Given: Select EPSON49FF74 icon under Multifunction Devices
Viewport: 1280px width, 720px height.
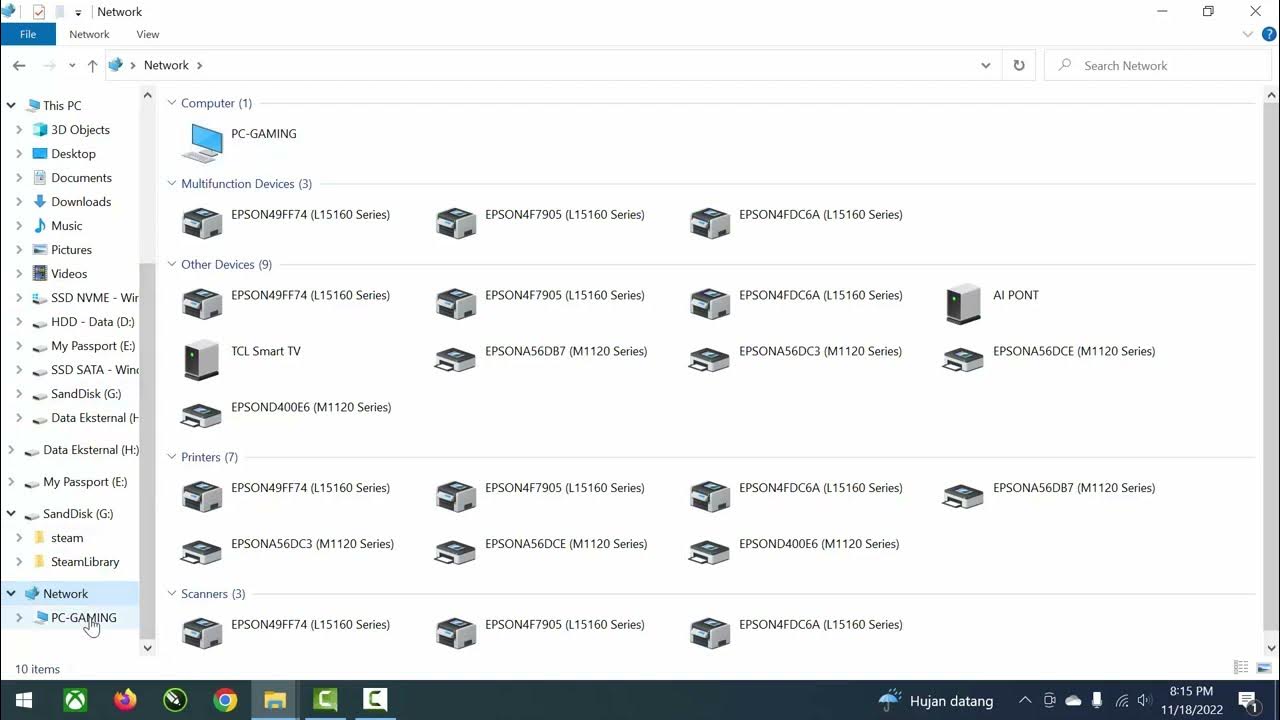Looking at the screenshot, I should [203, 222].
